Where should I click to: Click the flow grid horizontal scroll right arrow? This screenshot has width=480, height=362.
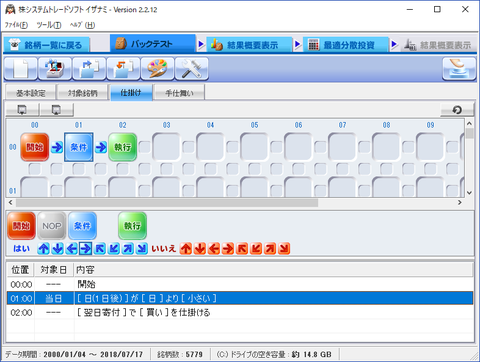click(460, 202)
